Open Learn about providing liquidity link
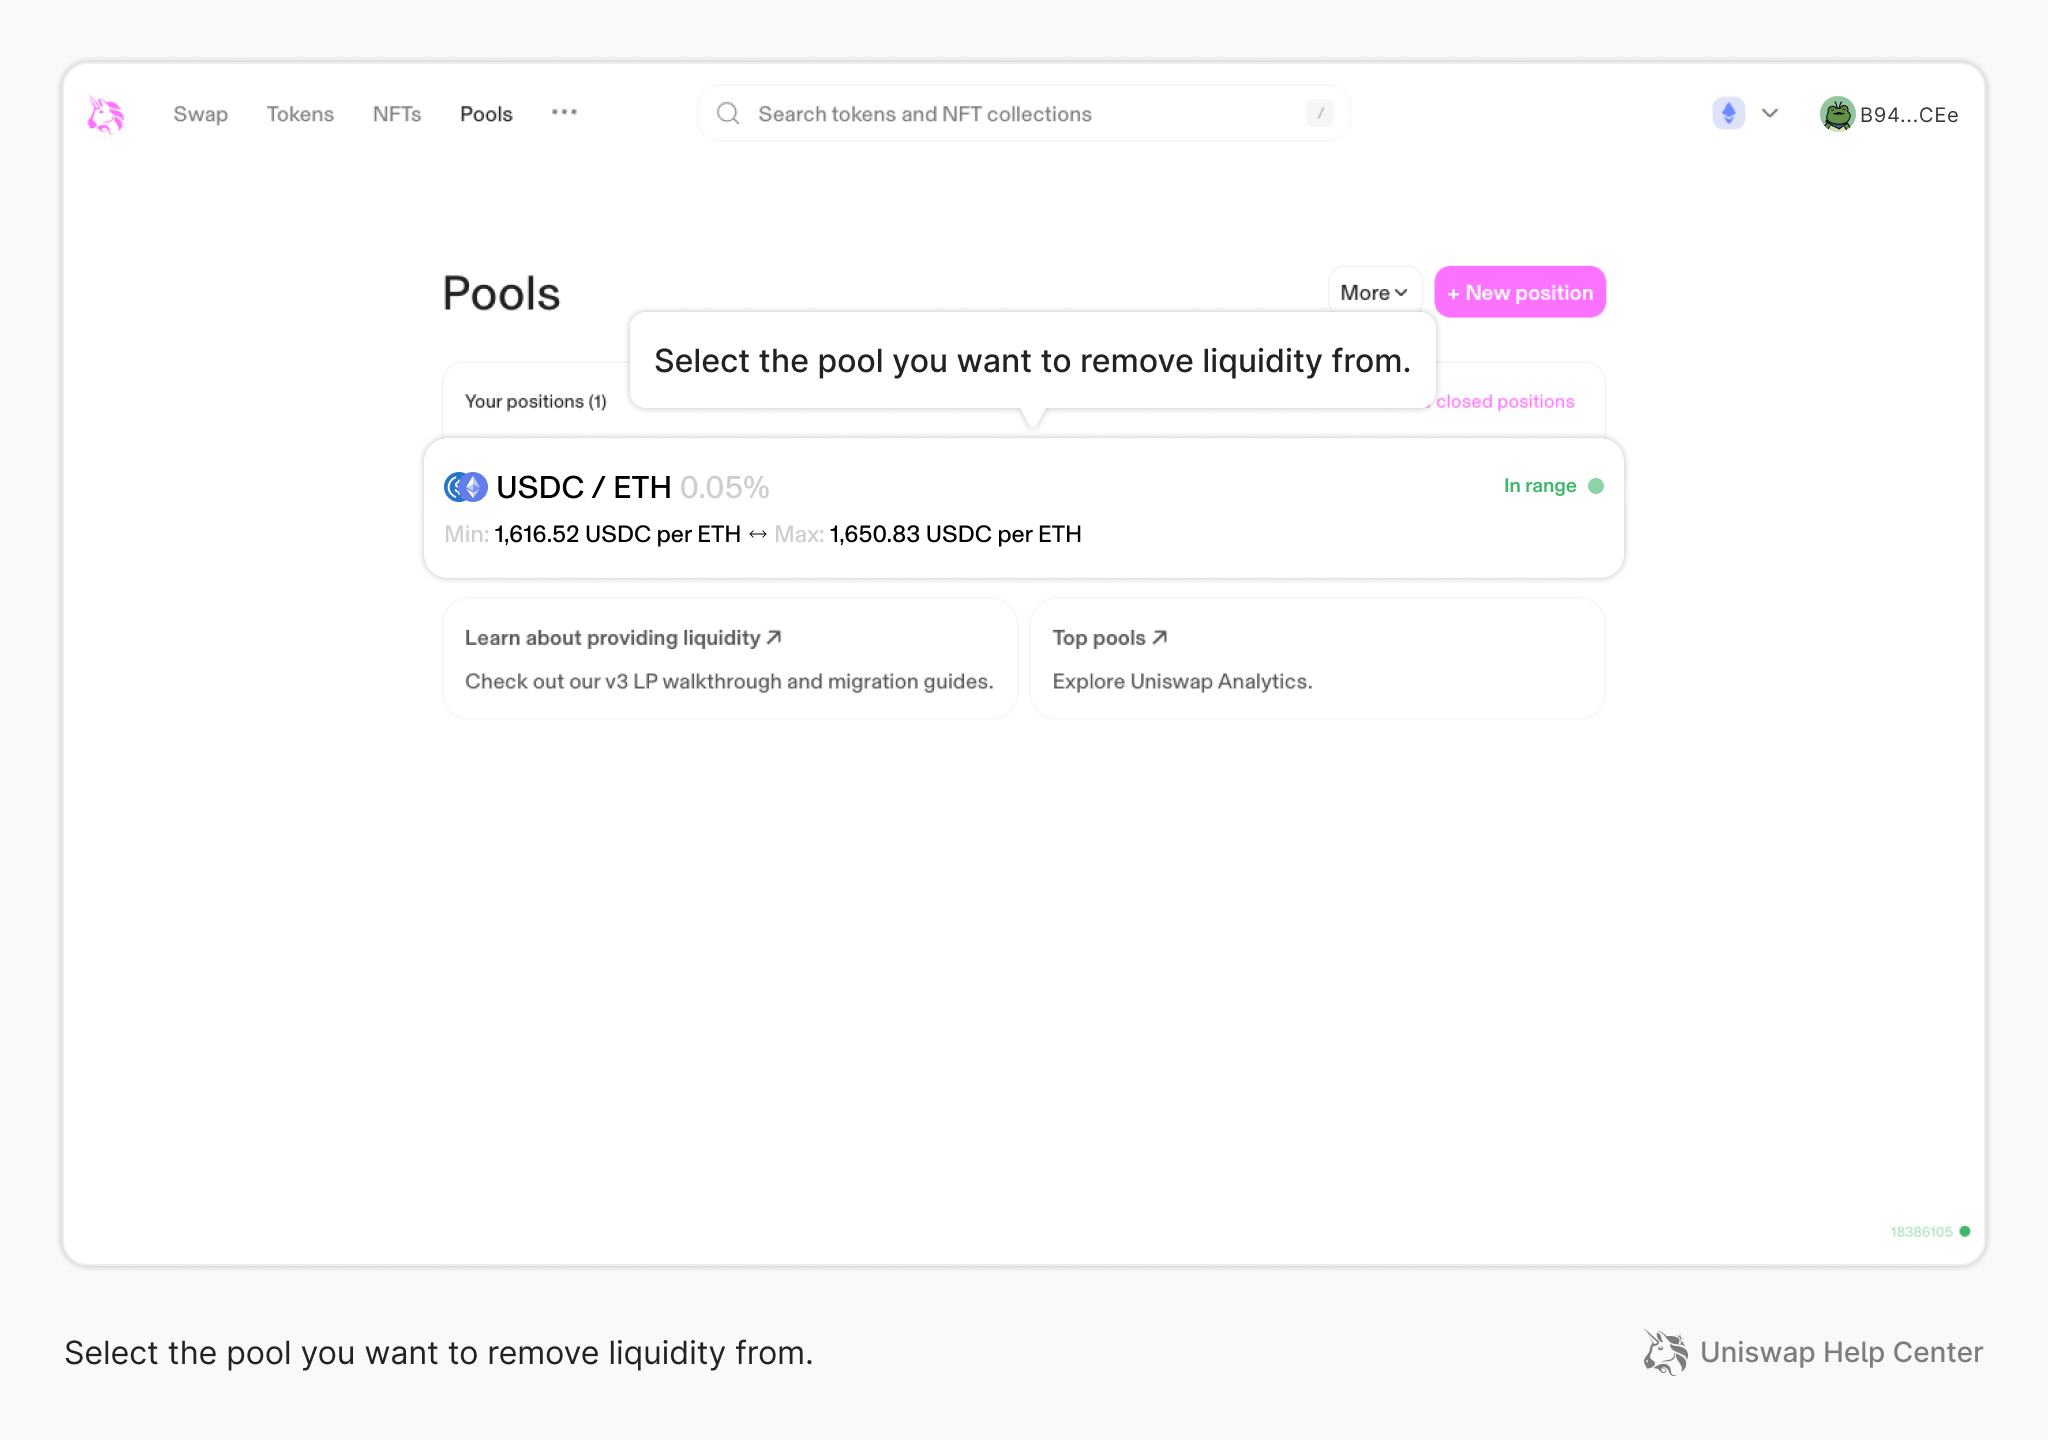 [622, 637]
